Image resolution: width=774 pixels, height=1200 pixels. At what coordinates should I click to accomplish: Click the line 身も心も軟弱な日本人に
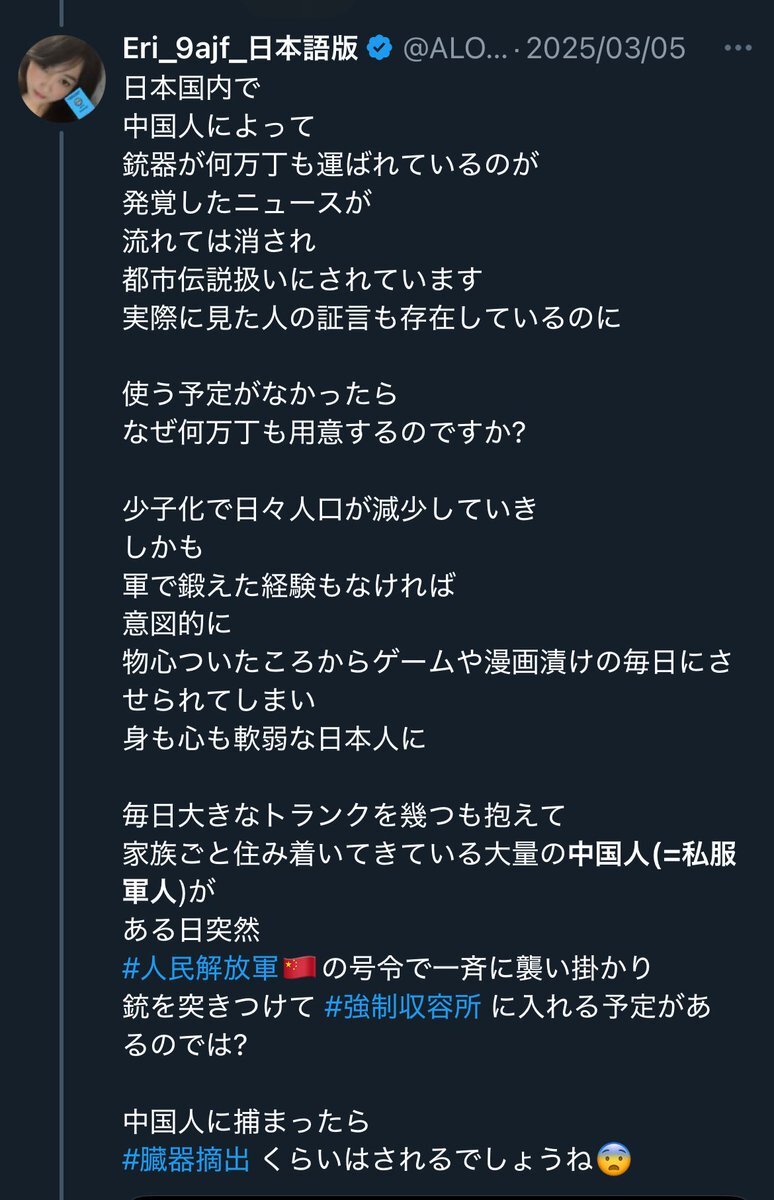[274, 739]
